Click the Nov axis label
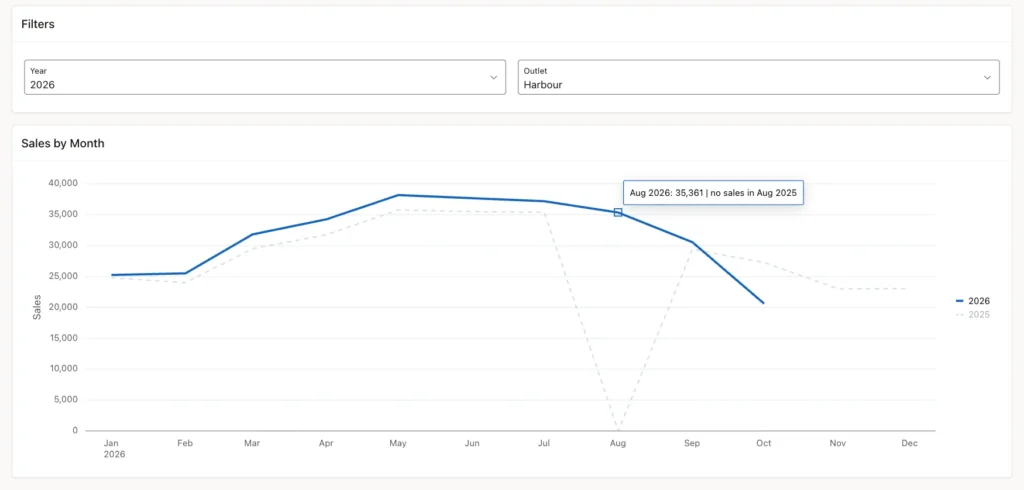 838,443
